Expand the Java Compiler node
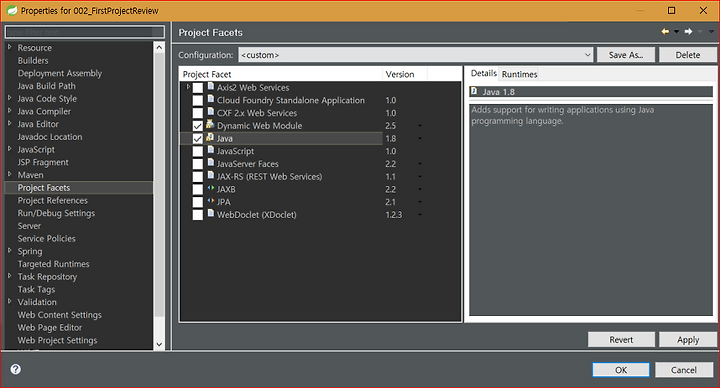Image resolution: width=720 pixels, height=388 pixels. pyautogui.click(x=10, y=111)
